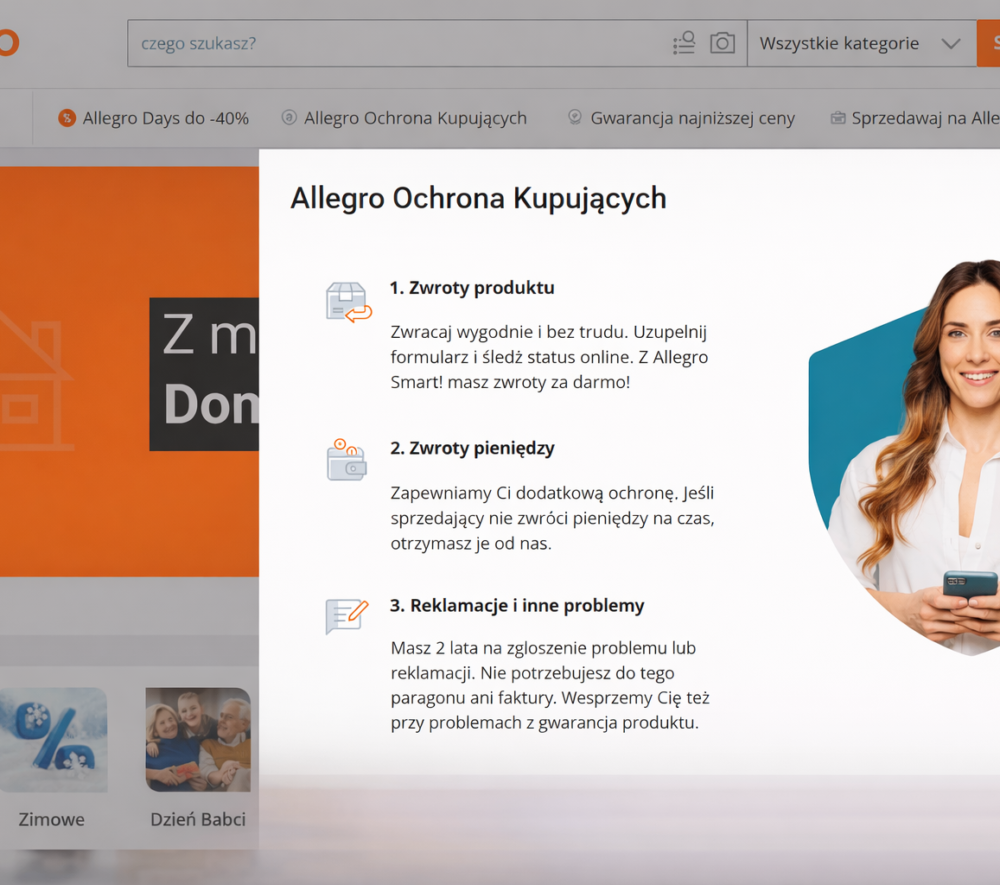Click the Gwarancja najniższej ceny price-tag icon
The height and width of the screenshot is (885, 1000).
pyautogui.click(x=574, y=117)
